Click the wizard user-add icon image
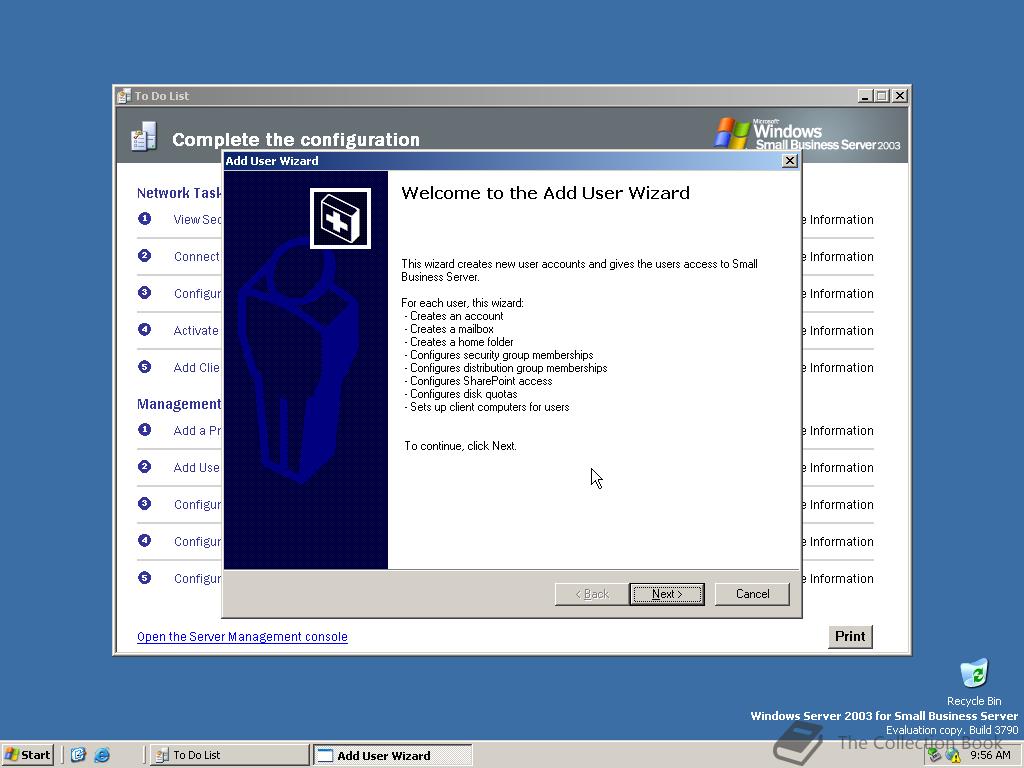Screen dimensions: 1024x768 point(340,219)
